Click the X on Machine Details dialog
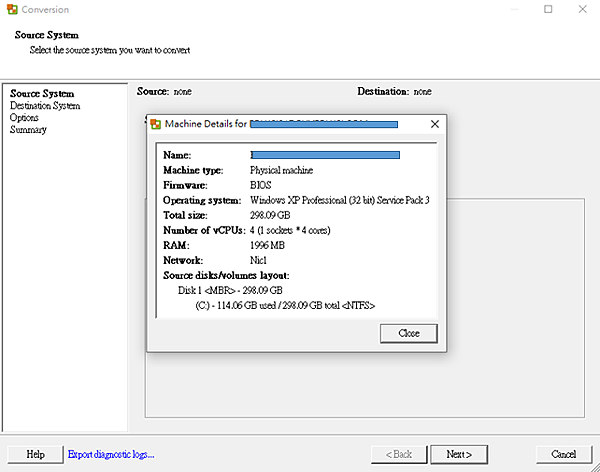 point(435,124)
